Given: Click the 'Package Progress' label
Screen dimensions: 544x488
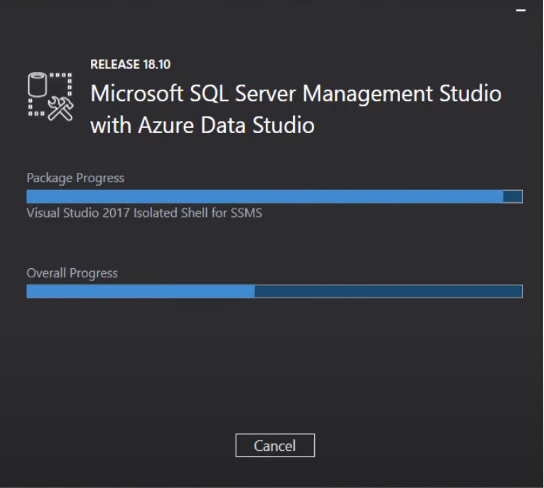Looking at the screenshot, I should pyautogui.click(x=75, y=178).
